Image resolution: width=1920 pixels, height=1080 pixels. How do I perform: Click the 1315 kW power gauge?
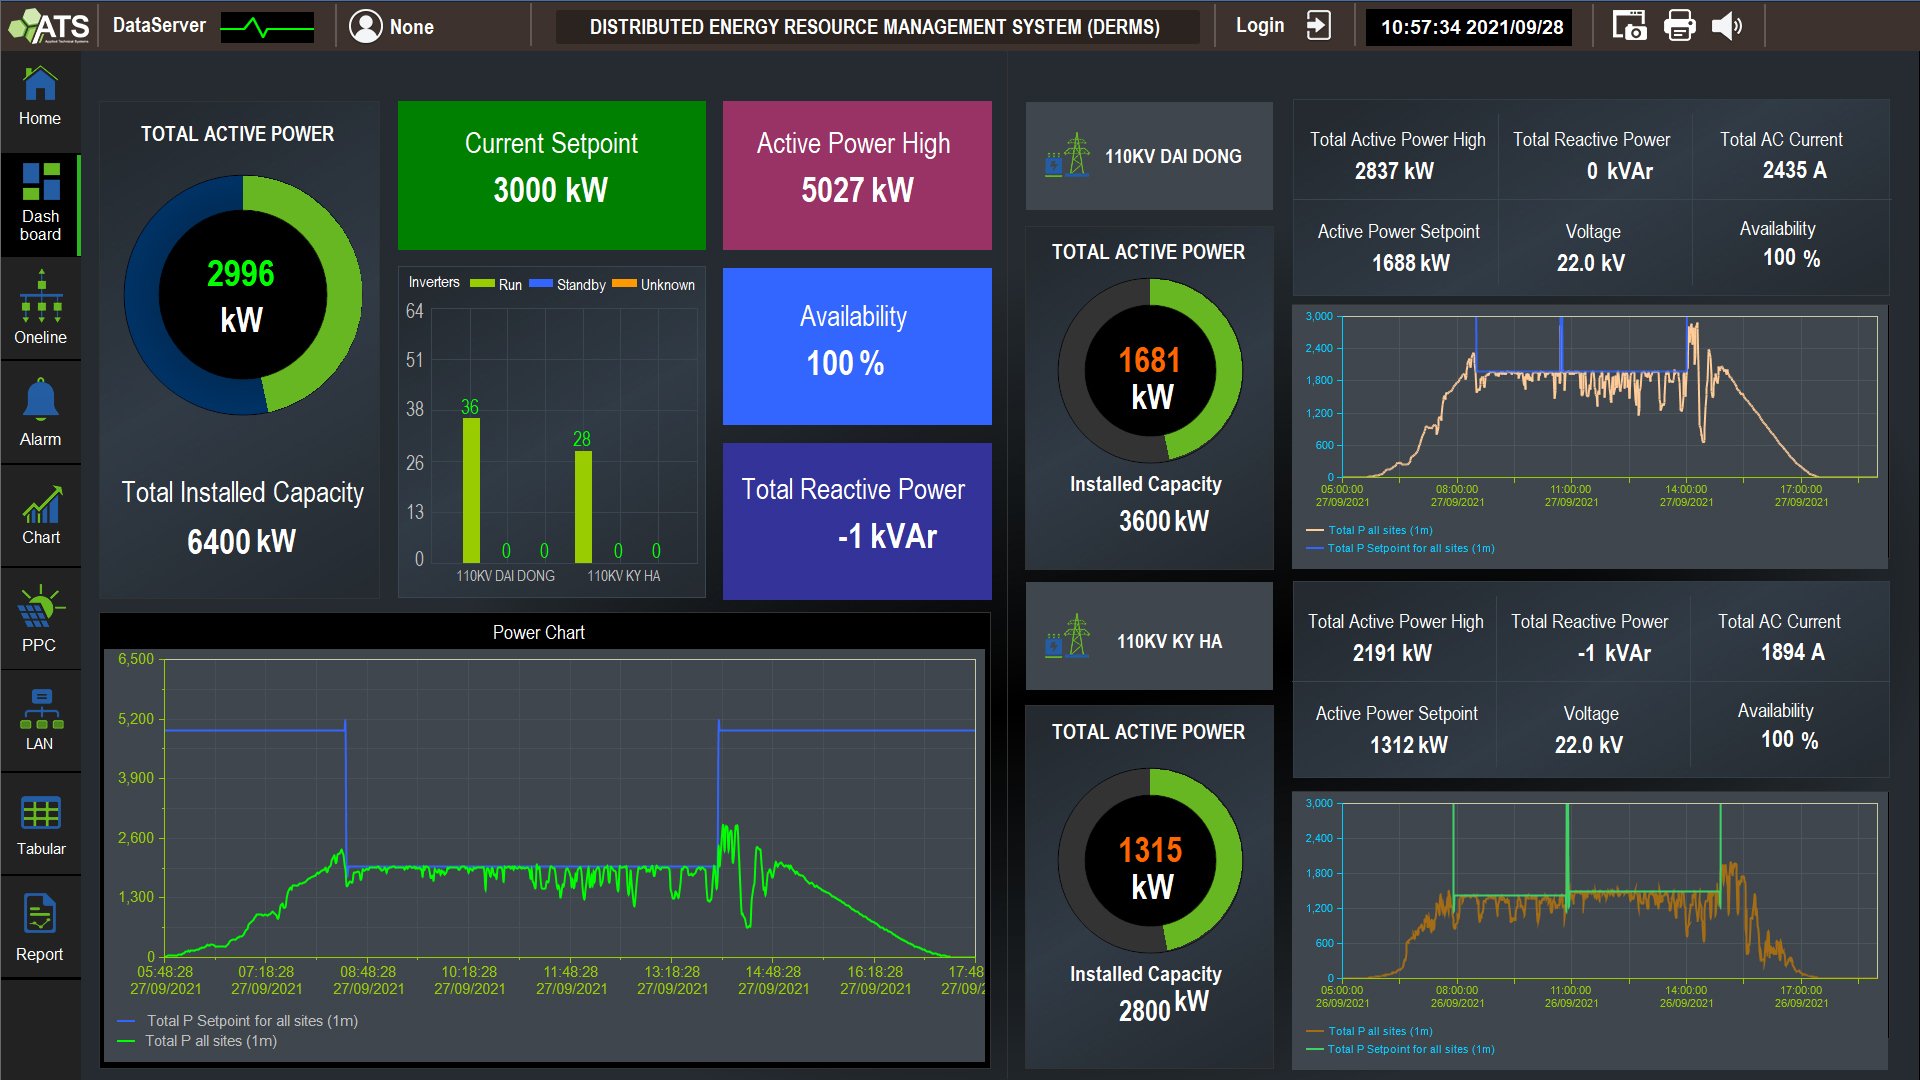1150,860
